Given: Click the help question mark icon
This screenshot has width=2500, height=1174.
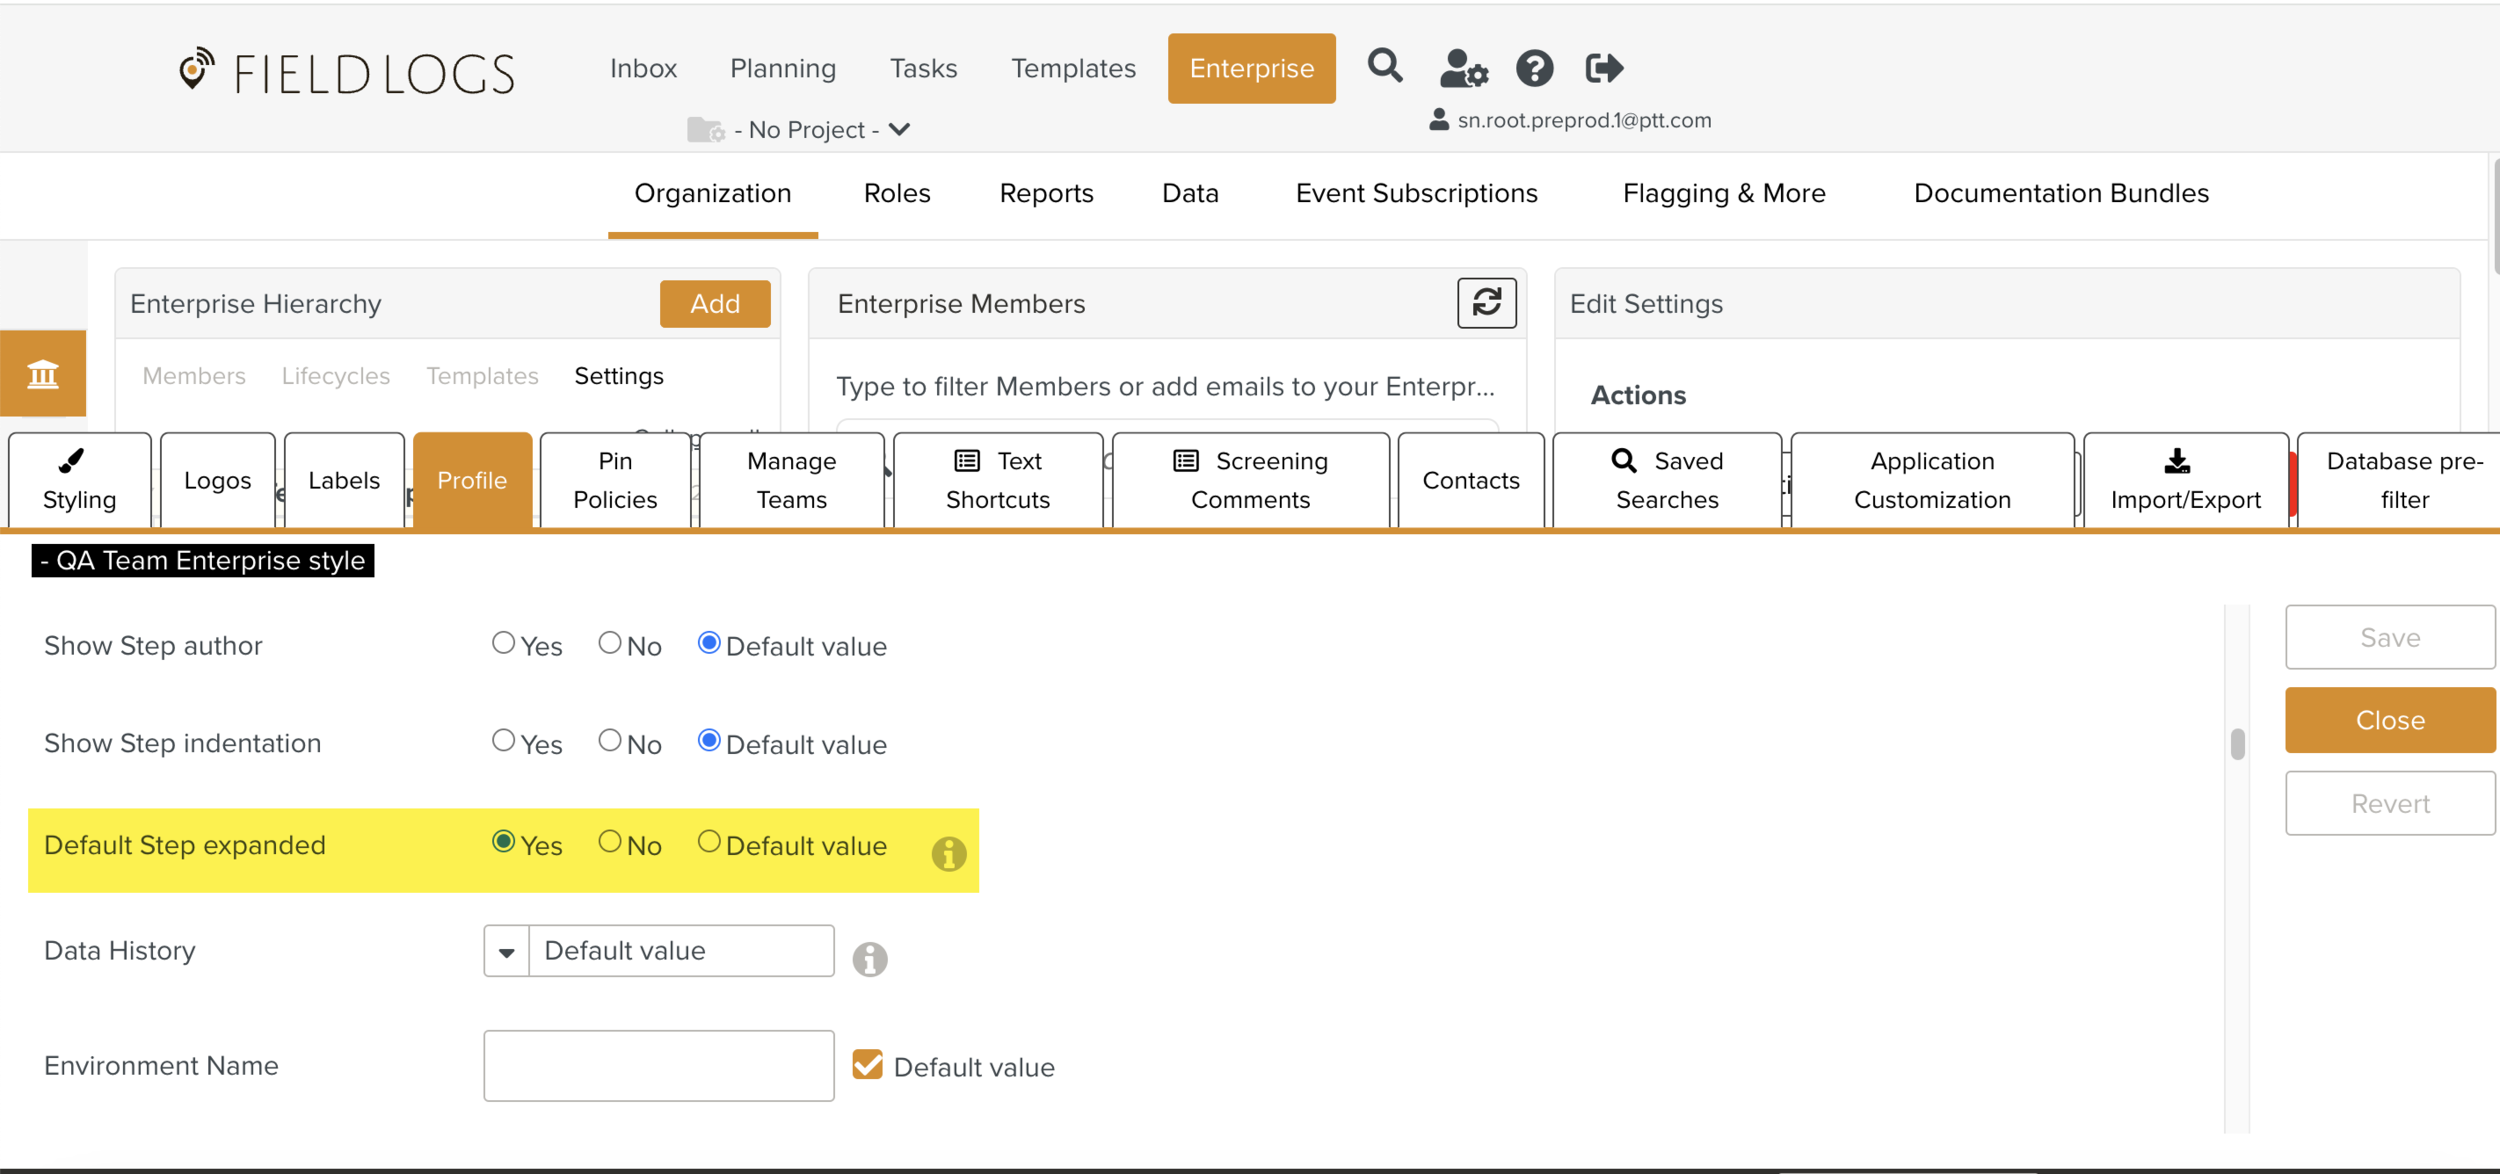Looking at the screenshot, I should coord(1534,69).
